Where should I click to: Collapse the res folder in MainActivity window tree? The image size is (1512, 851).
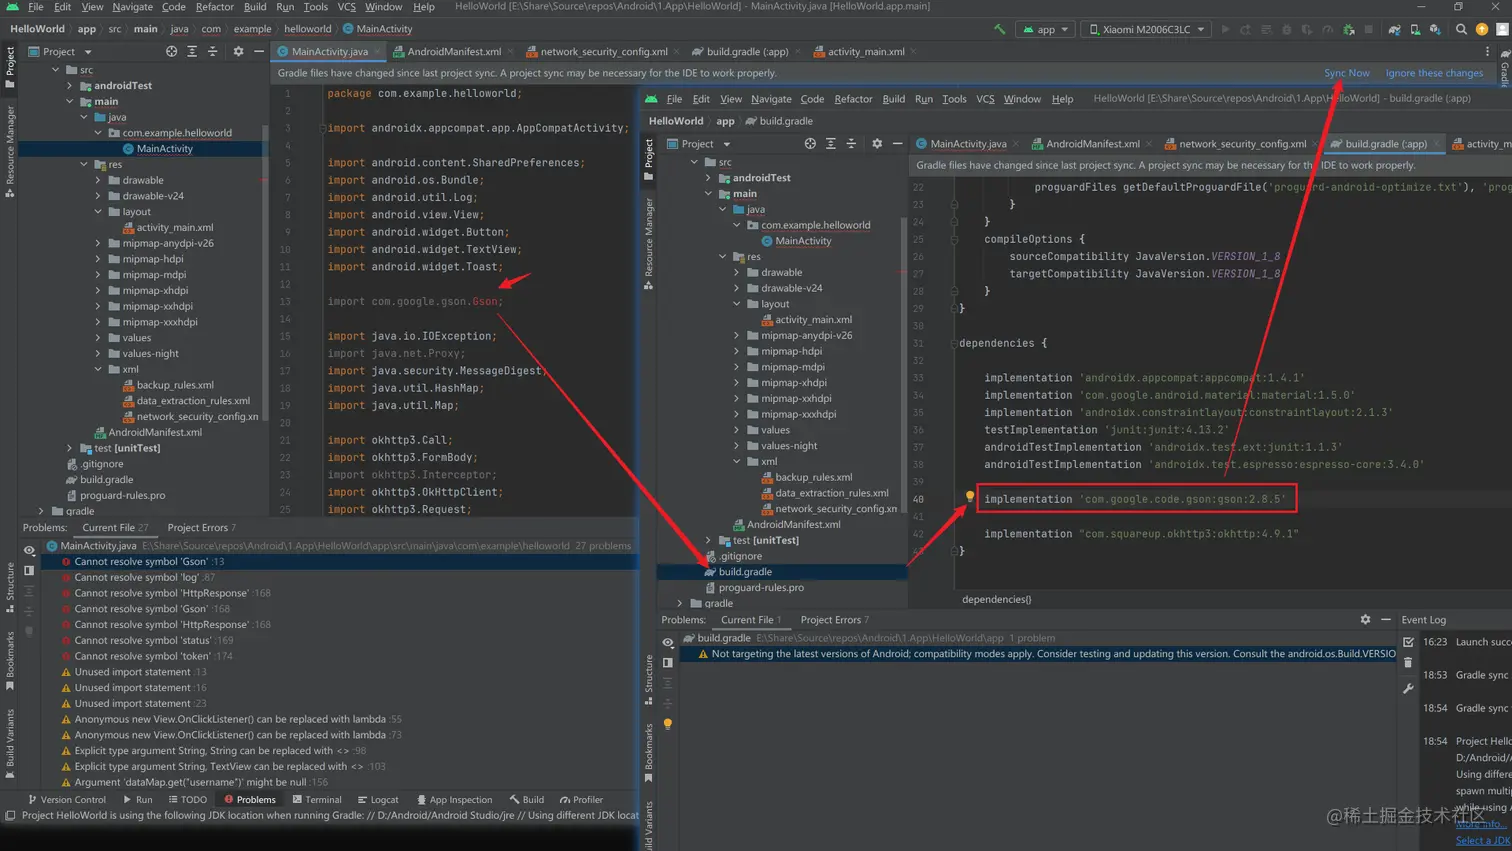pyautogui.click(x=84, y=164)
